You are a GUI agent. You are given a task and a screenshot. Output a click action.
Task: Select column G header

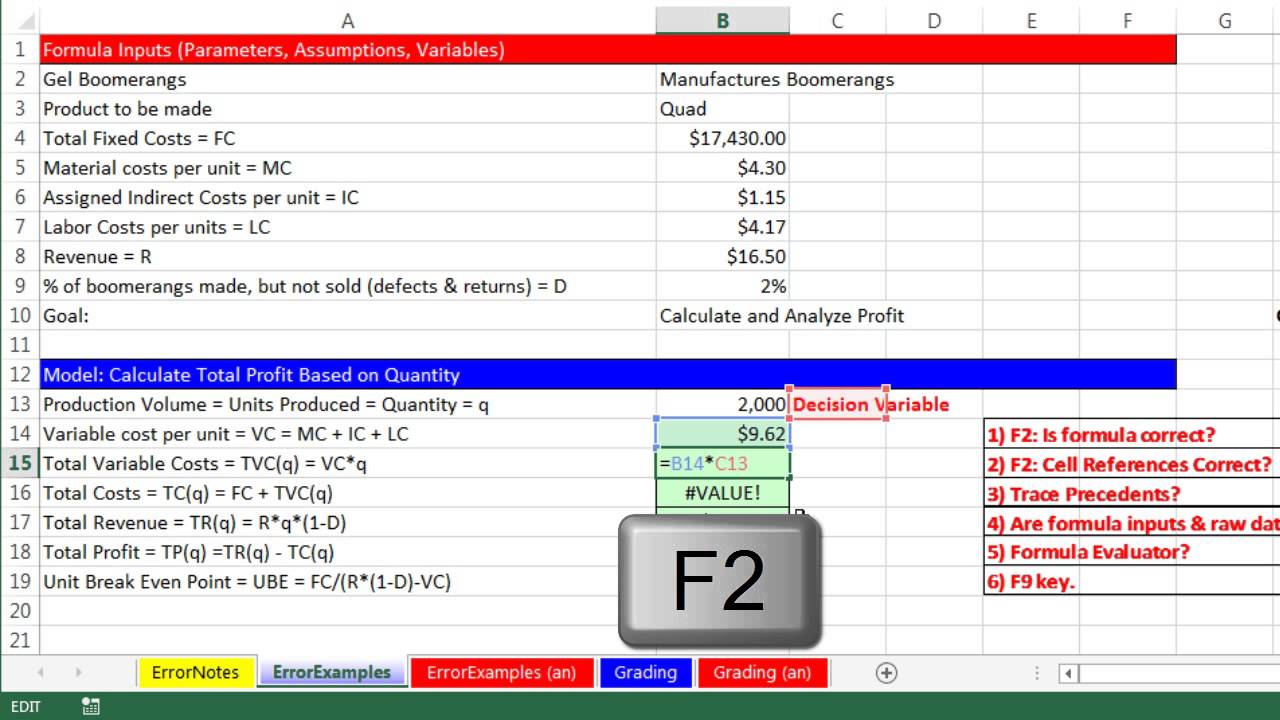[x=1224, y=20]
